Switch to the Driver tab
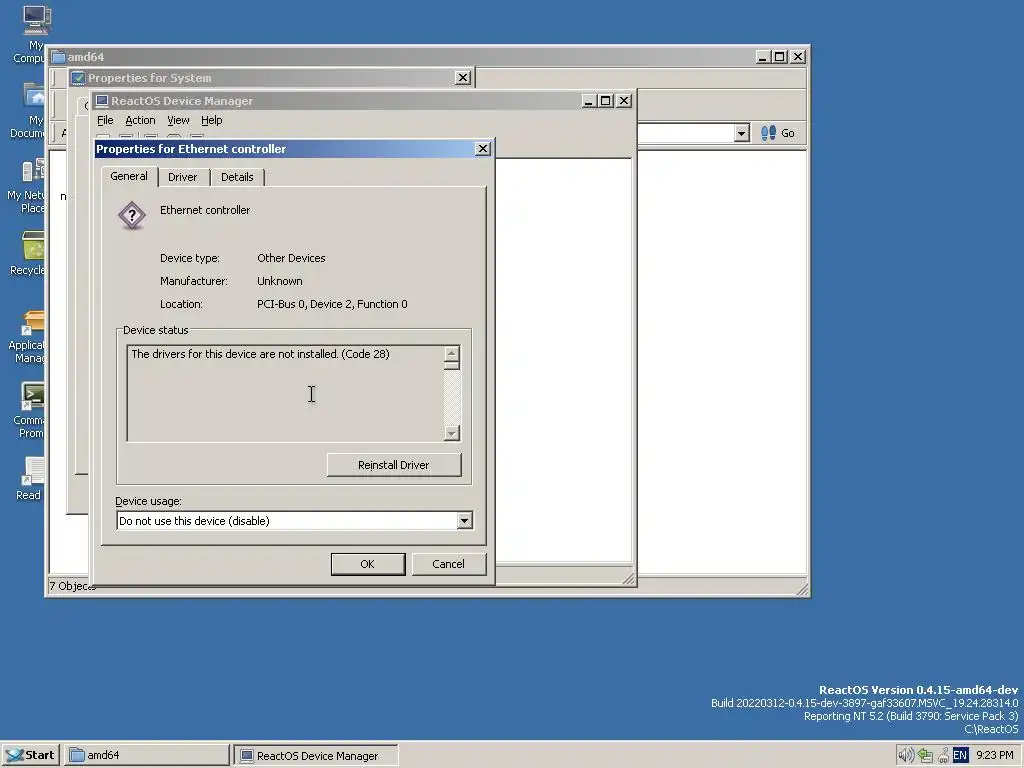Viewport: 1024px width, 768px height. 182,177
